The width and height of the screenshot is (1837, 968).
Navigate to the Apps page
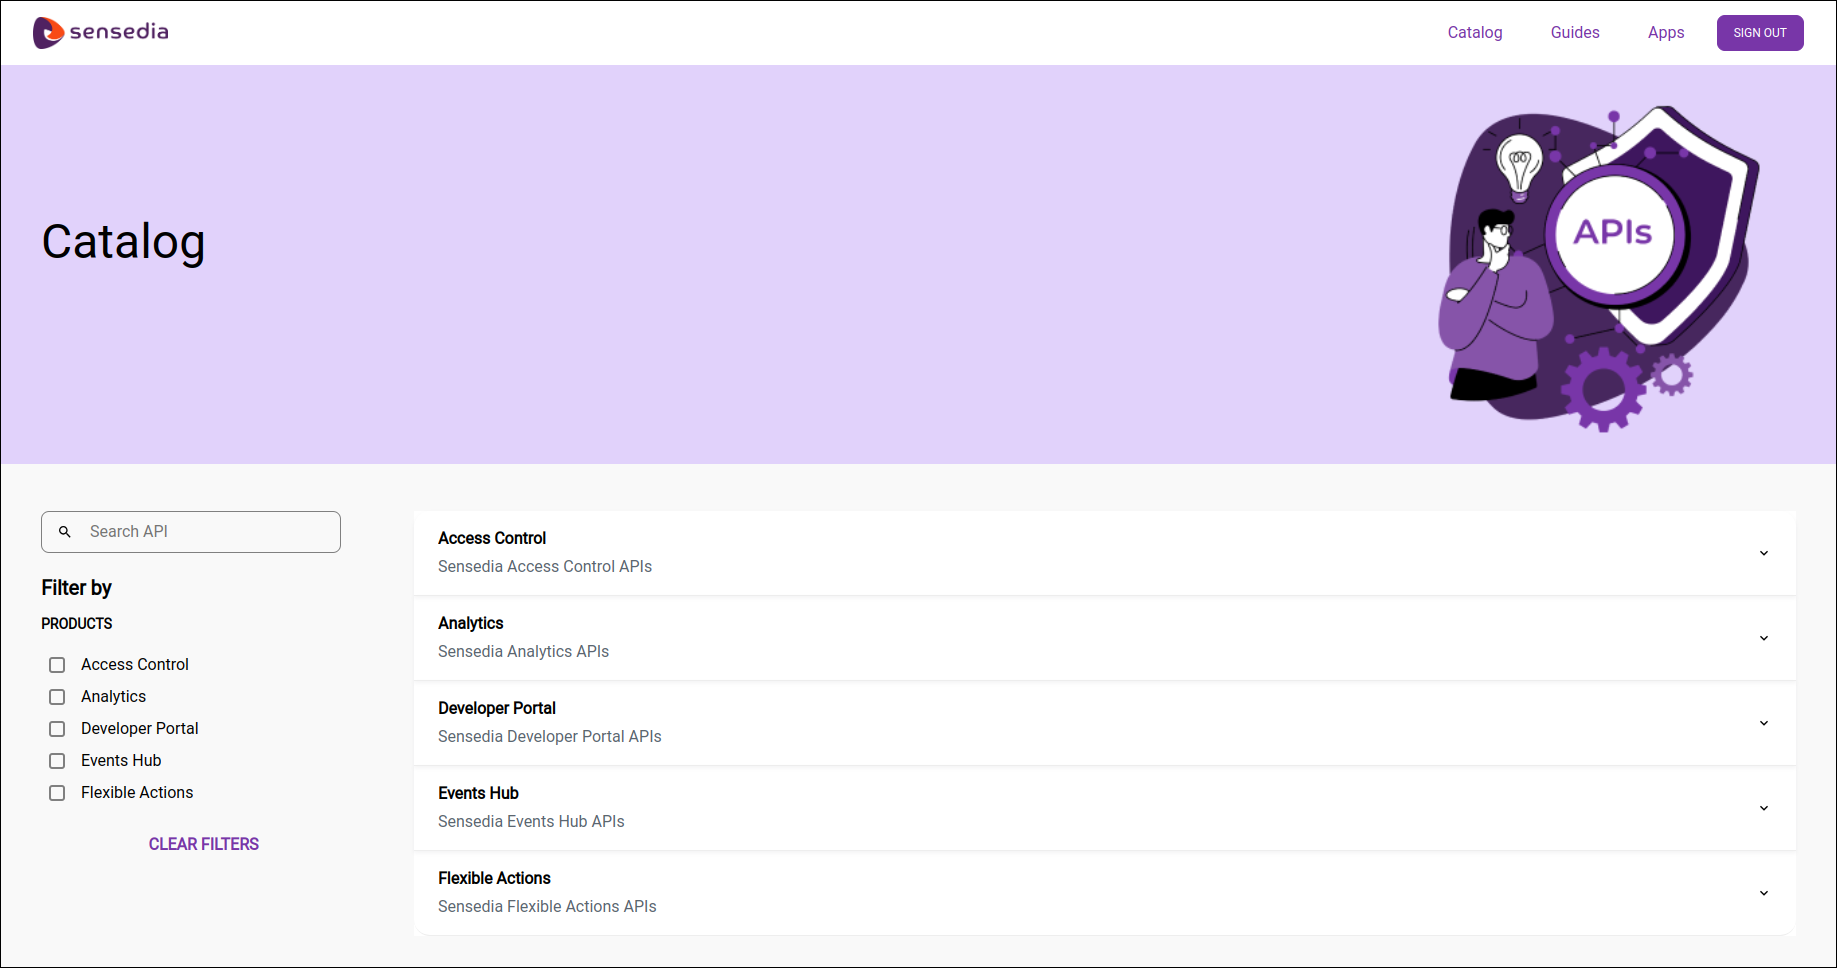coord(1665,32)
